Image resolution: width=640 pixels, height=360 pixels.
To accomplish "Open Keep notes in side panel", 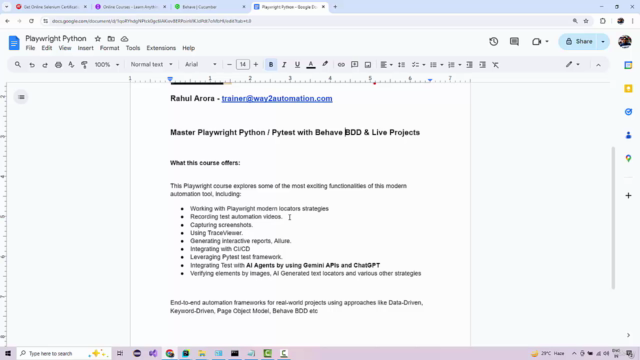I will [628, 89].
